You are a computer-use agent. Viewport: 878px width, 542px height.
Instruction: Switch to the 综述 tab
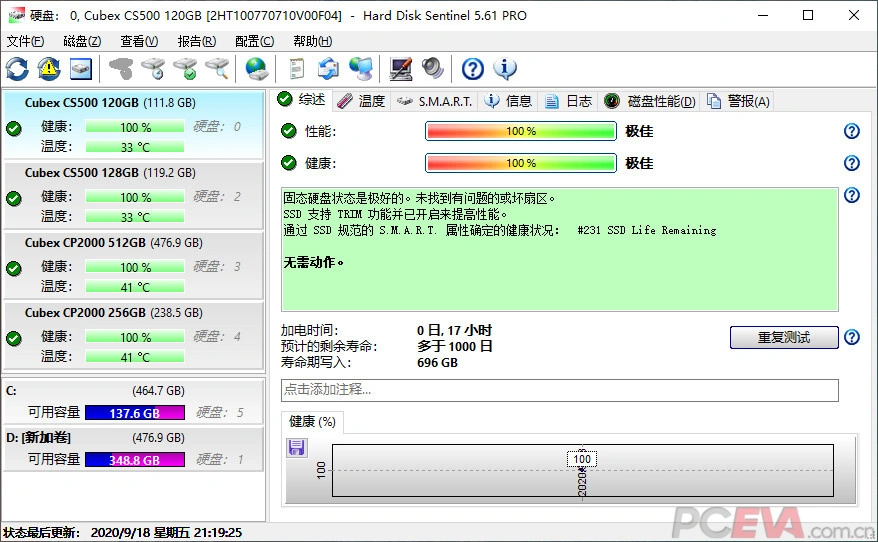pos(302,100)
